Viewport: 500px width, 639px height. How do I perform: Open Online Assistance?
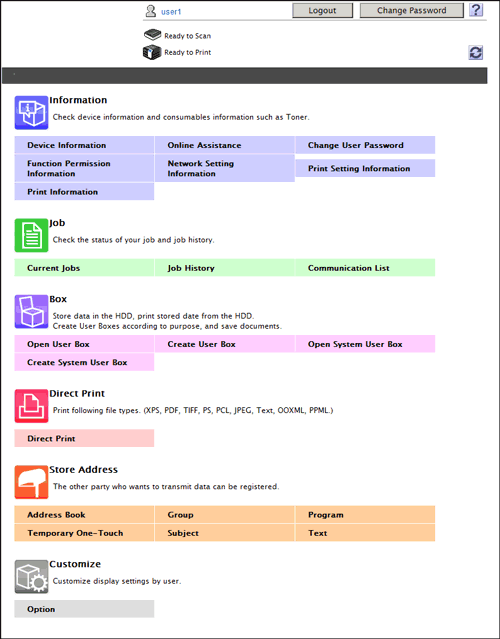[225, 145]
